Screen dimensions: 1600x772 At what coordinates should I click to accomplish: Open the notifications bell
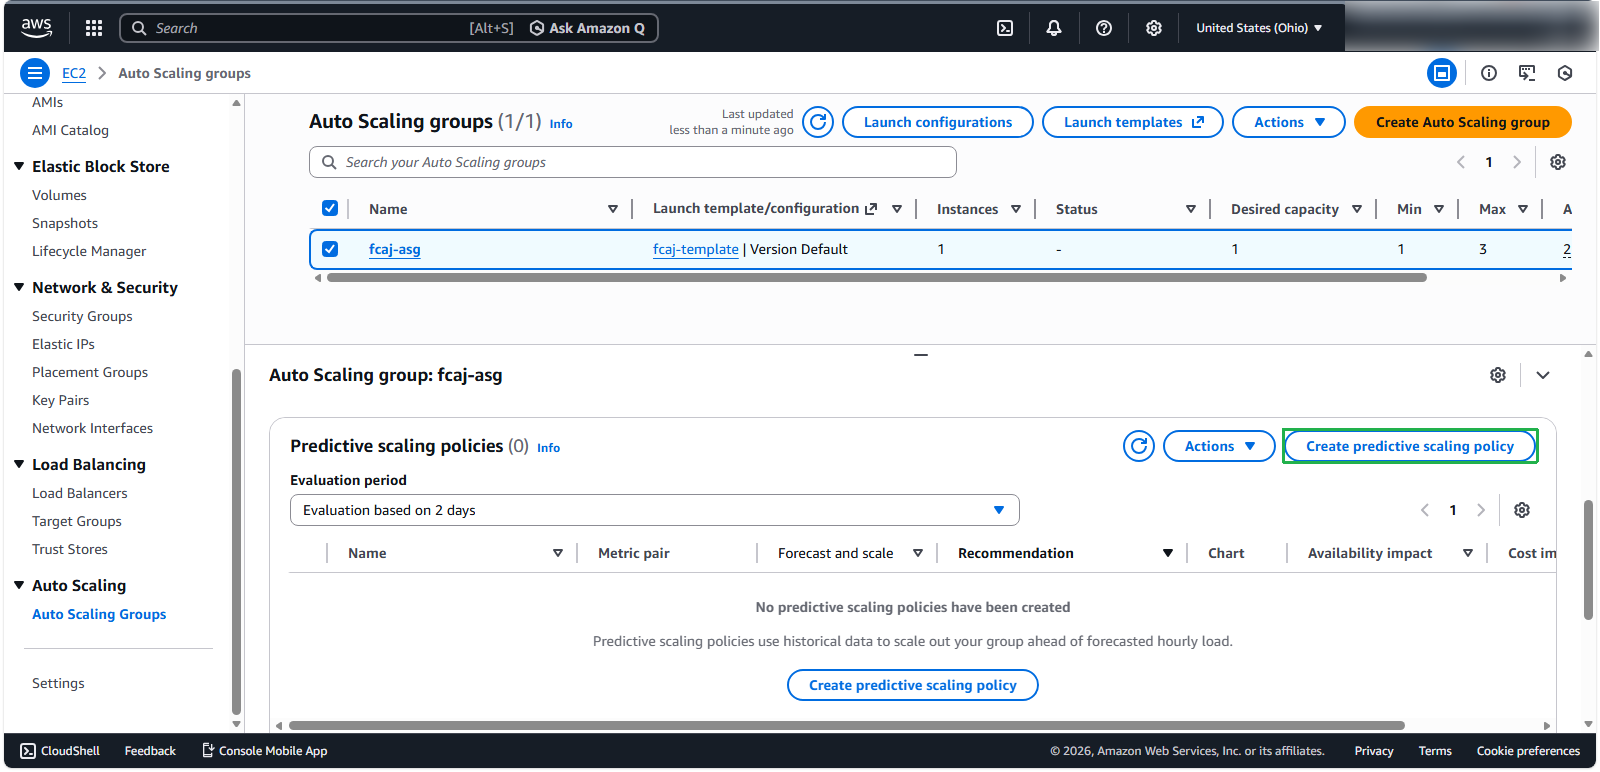click(1054, 28)
